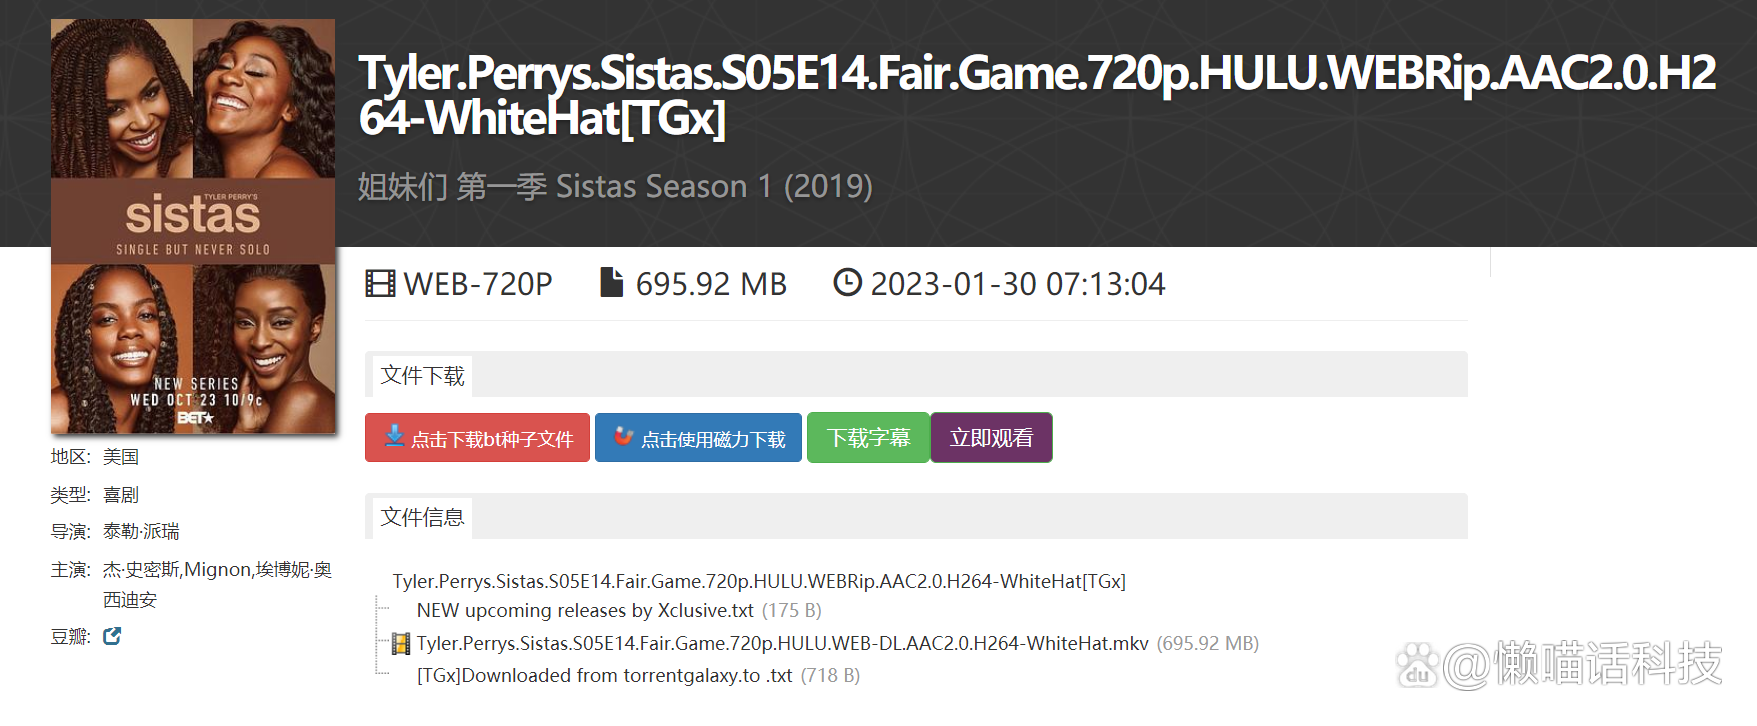Click the magnet icon in the blue button
The image size is (1757, 726).
point(624,437)
